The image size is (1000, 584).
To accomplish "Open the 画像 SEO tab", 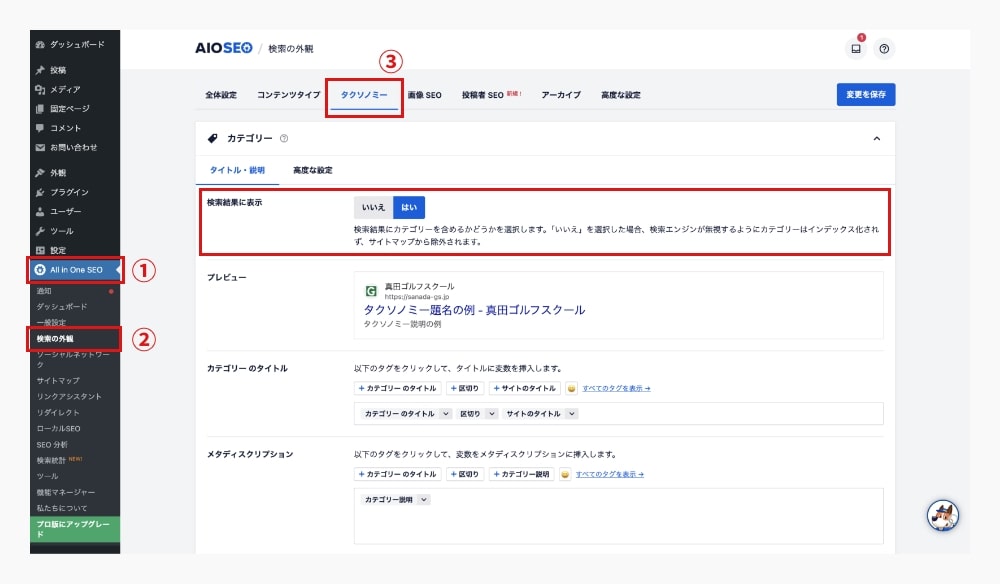I will pyautogui.click(x=425, y=93).
